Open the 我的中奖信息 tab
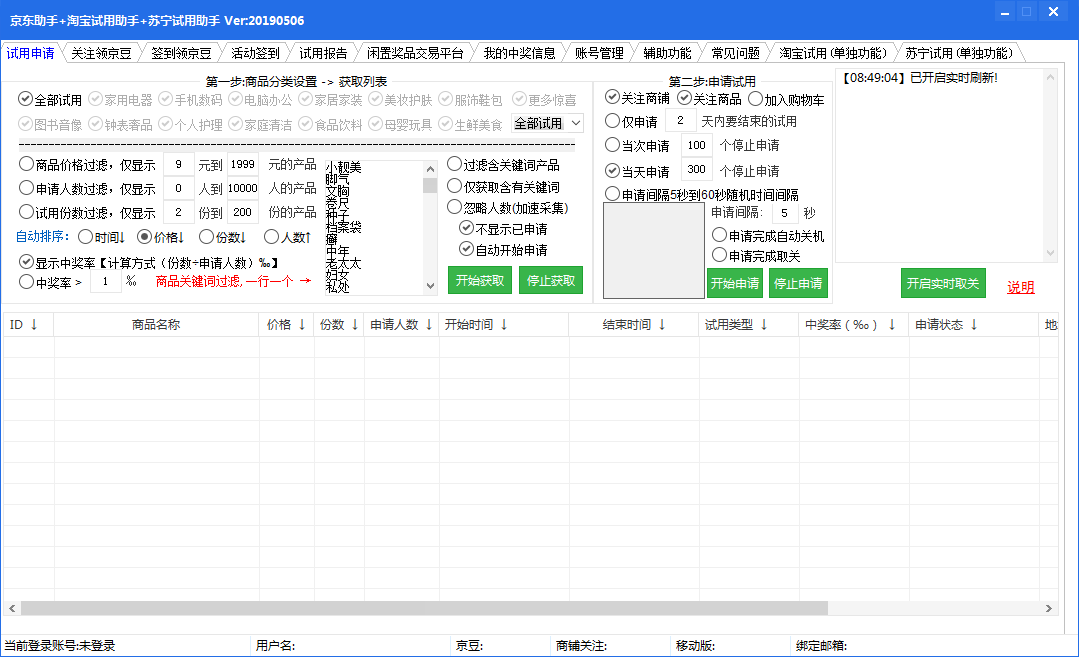 tap(520, 53)
